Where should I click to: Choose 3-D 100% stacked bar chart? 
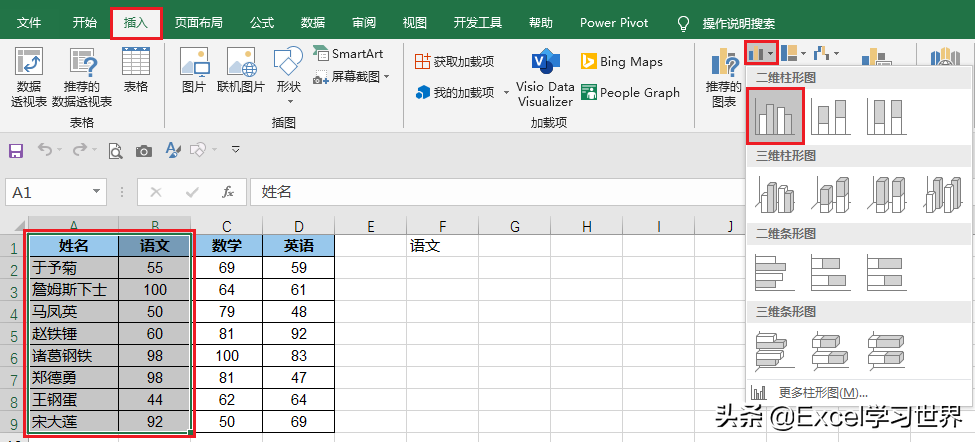point(887,351)
